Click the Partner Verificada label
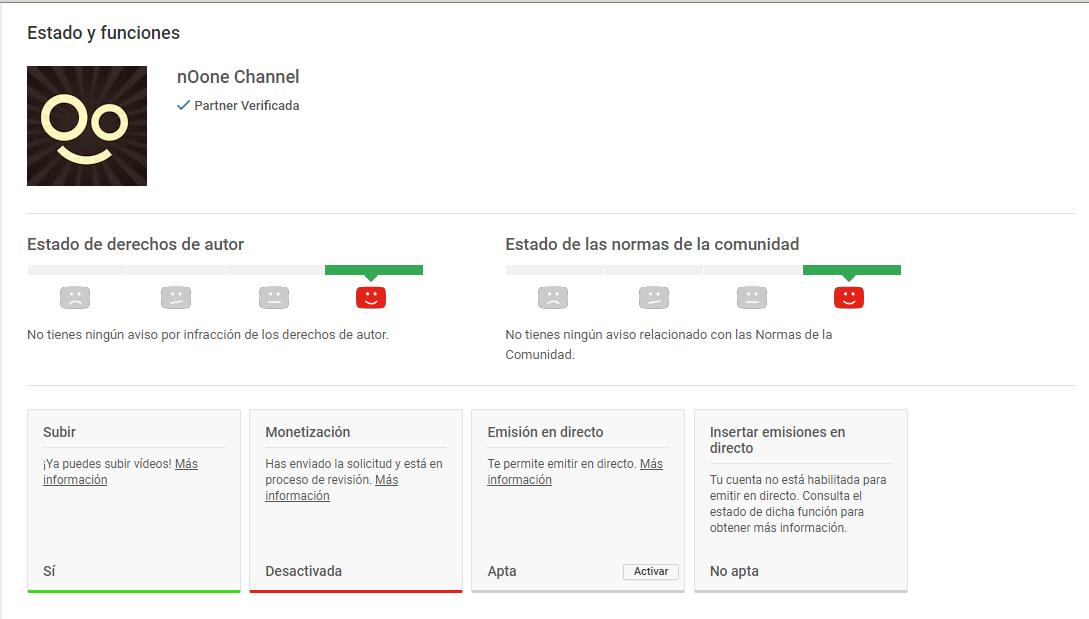 pyautogui.click(x=247, y=106)
